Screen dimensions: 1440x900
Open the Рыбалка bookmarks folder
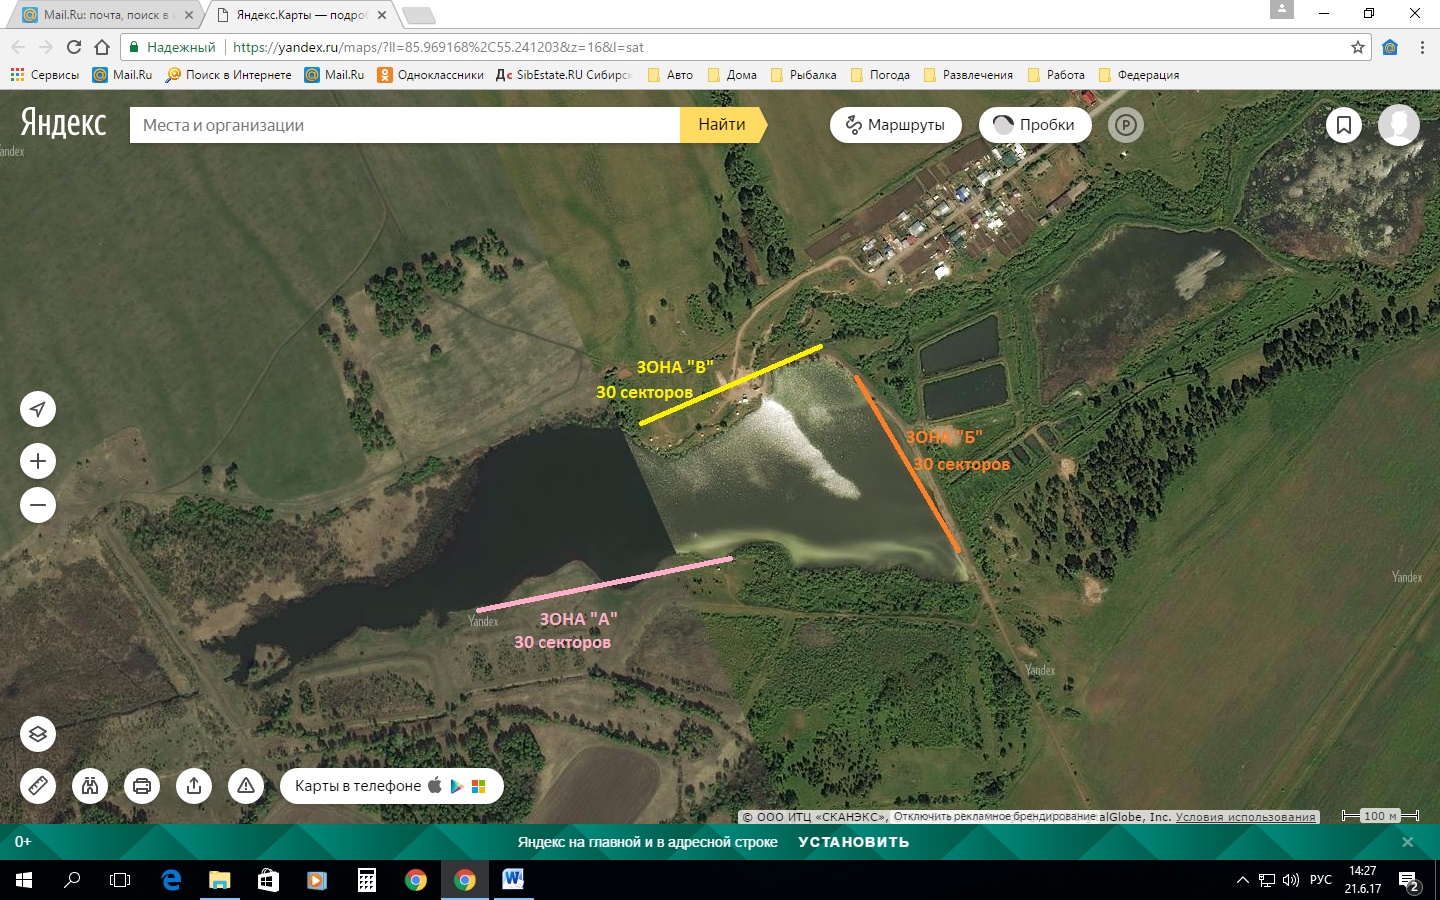pos(803,75)
